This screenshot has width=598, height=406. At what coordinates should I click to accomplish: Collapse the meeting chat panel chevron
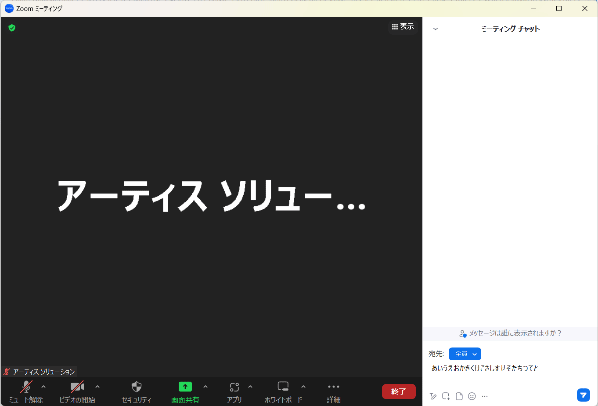click(x=436, y=29)
